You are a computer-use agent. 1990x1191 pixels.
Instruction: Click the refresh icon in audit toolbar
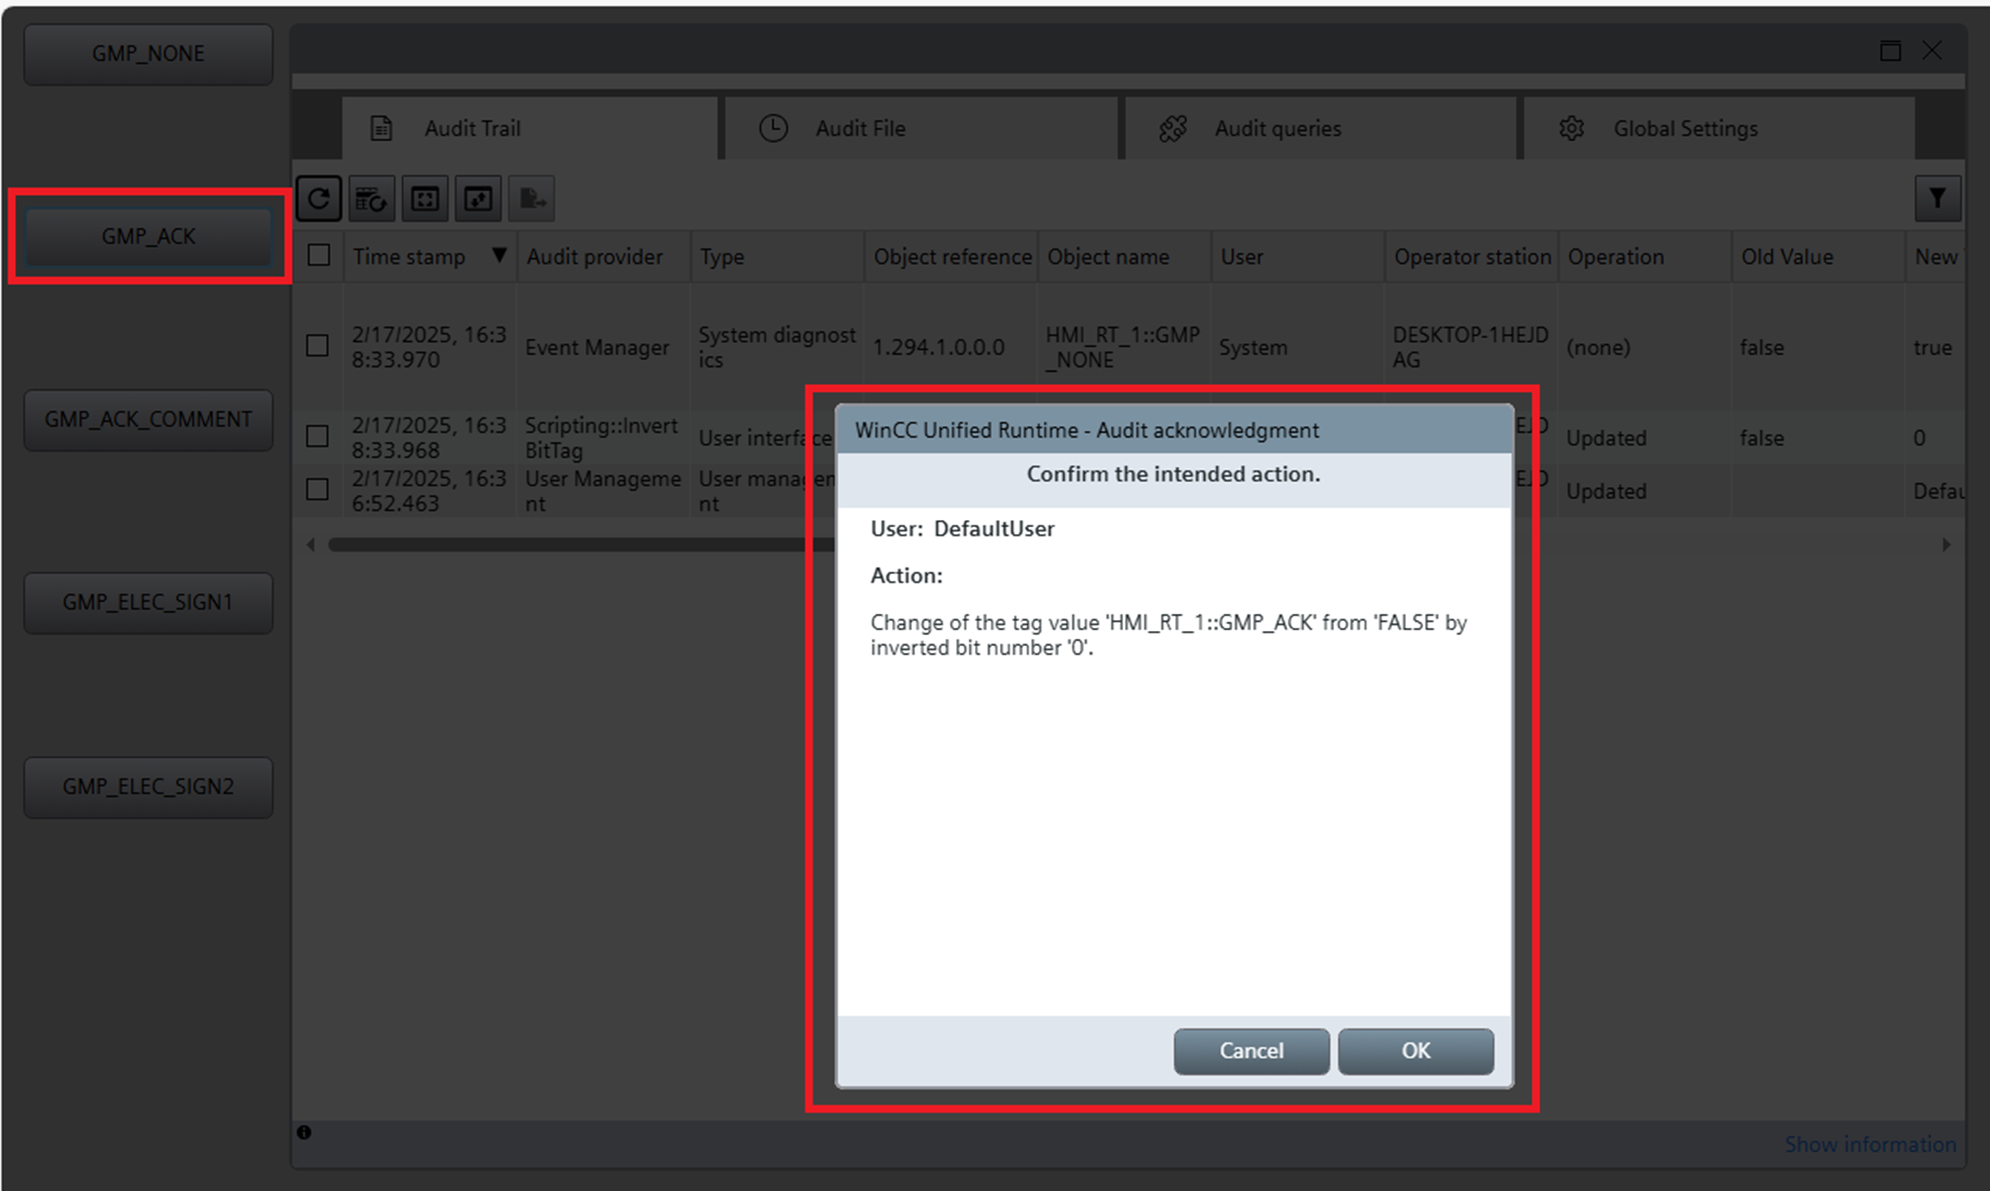pos(319,198)
